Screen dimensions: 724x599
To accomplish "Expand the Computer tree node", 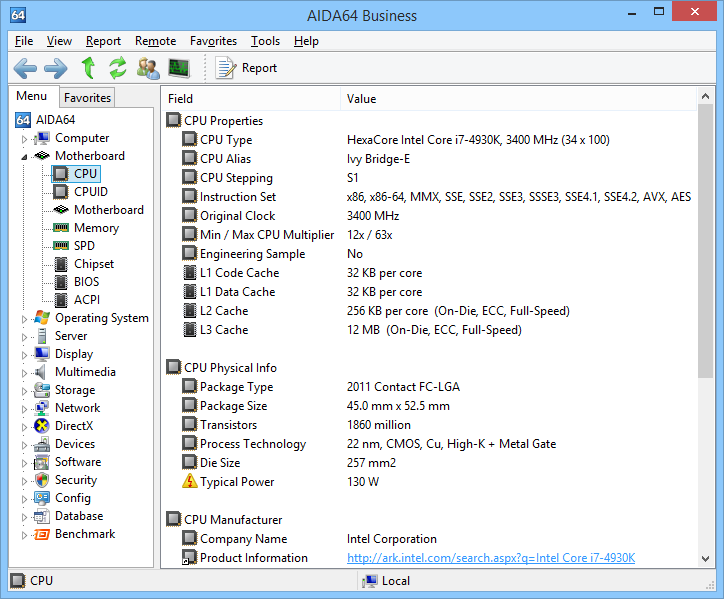I will pyautogui.click(x=24, y=139).
